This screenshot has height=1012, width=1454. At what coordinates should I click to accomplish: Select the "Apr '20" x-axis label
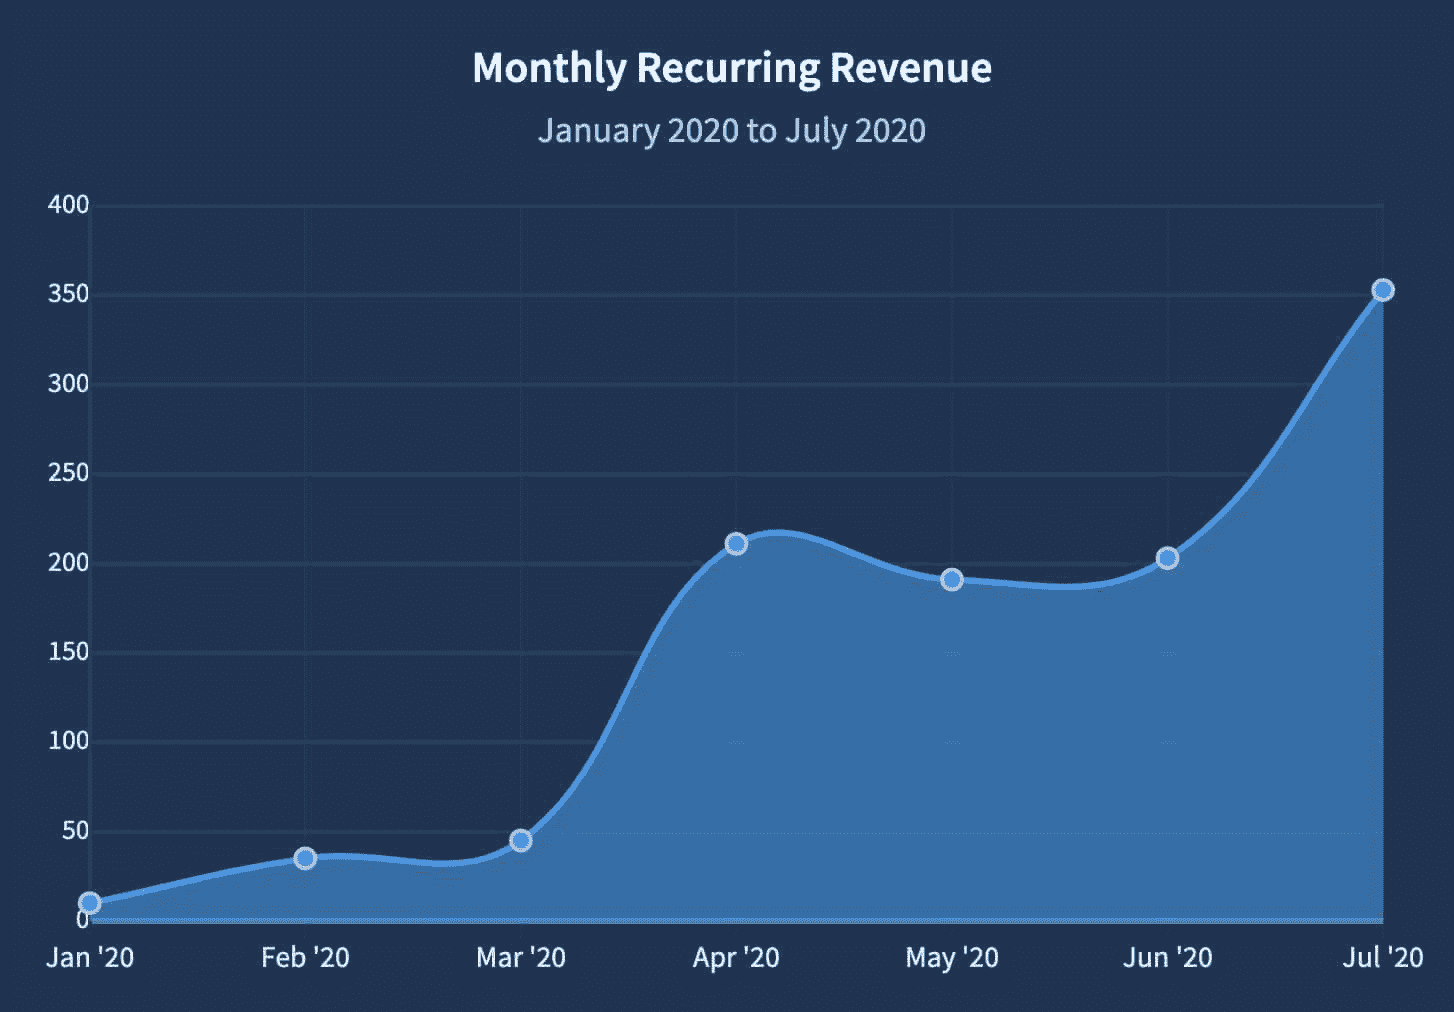[736, 957]
